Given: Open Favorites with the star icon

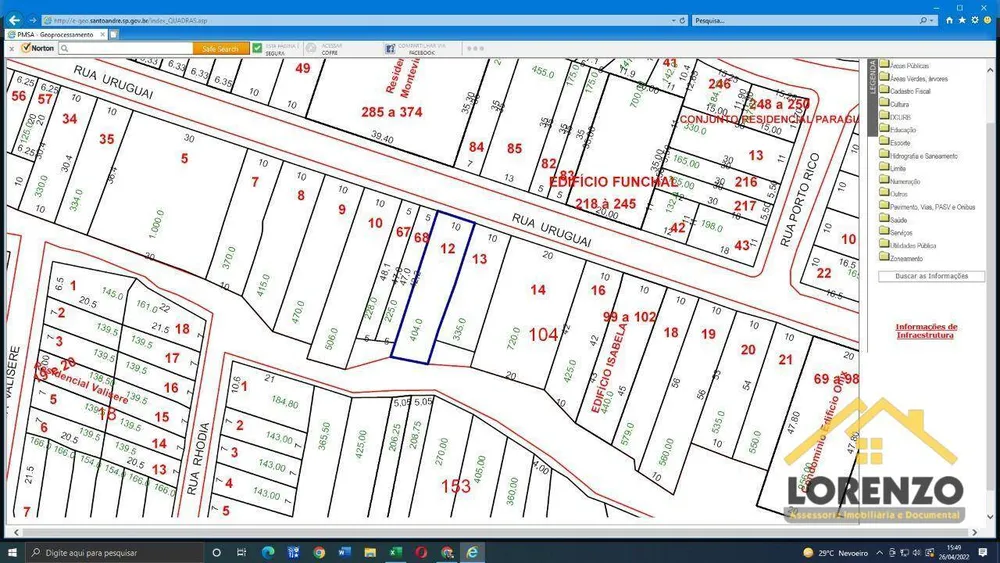Looking at the screenshot, I should [962, 20].
